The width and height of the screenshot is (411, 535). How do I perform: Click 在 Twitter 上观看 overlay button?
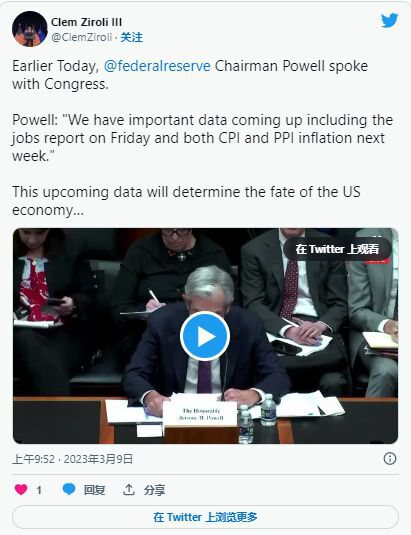(x=337, y=249)
